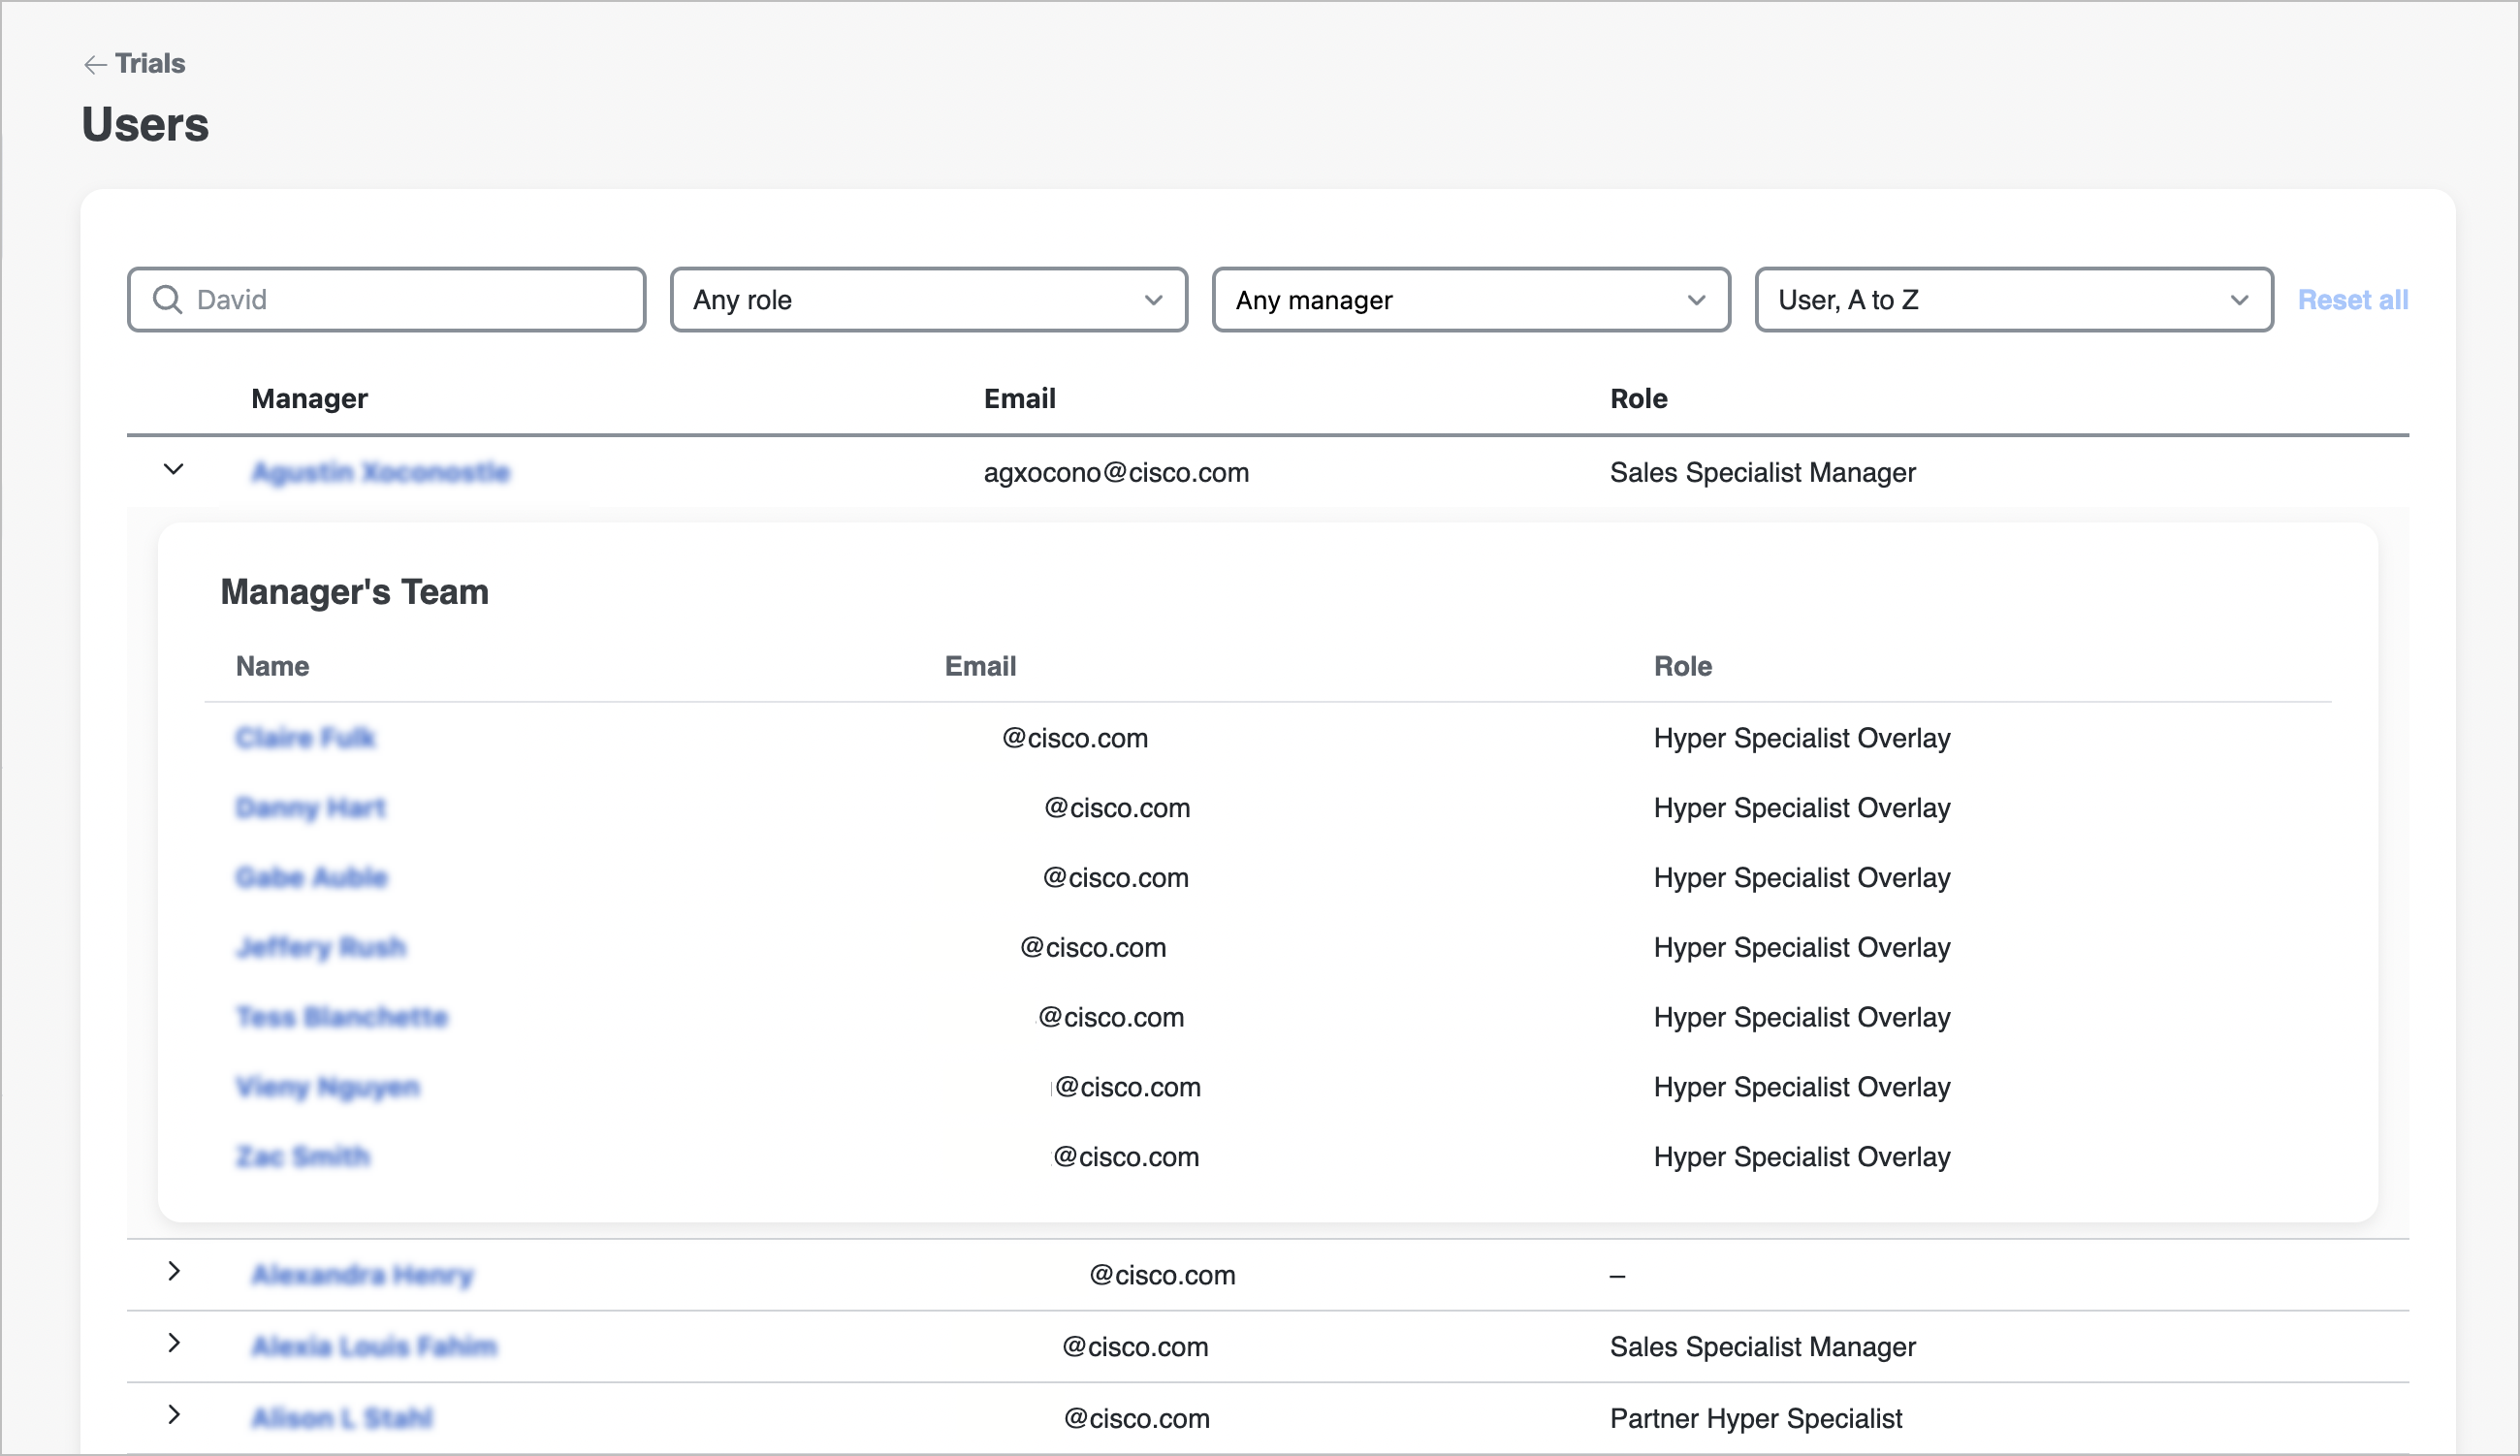Open Agustin Xoconostle's profile link
Viewport: 2520px width, 1456px height.
[380, 472]
